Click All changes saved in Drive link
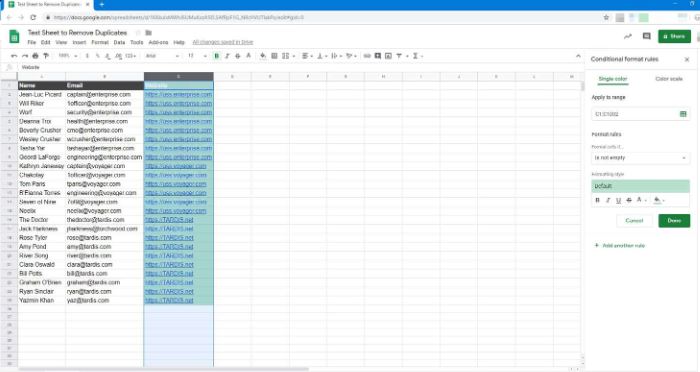The image size is (700, 372). [223, 42]
